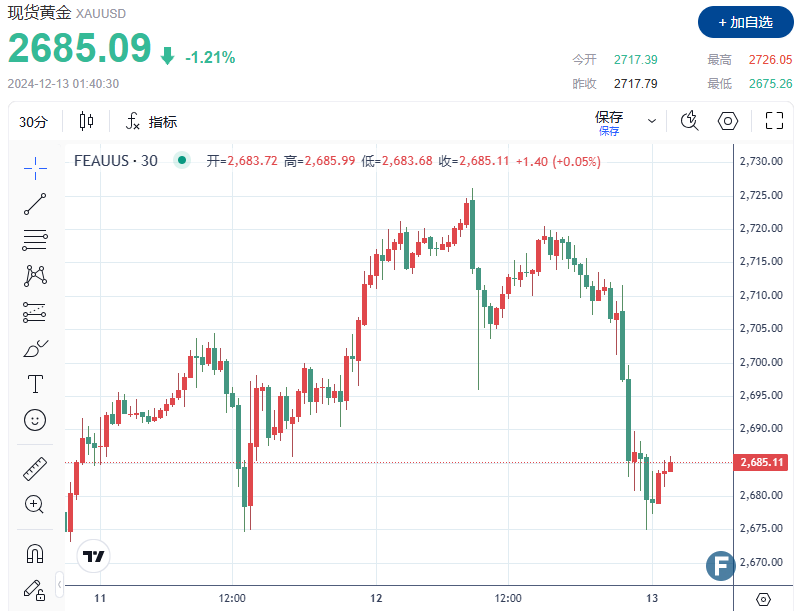Viewport: 799px width, 611px height.
Task: Select the pattern drawing tool
Action: tap(35, 275)
